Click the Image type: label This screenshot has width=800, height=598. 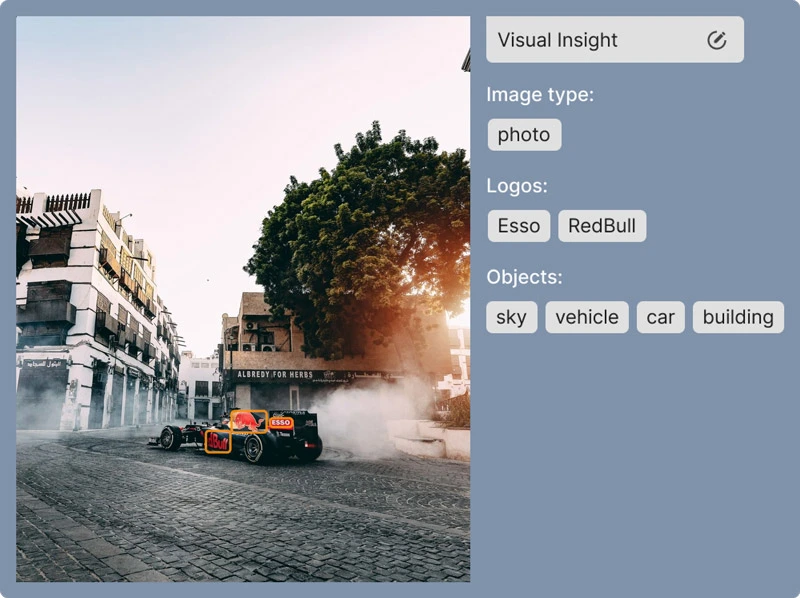tap(540, 94)
